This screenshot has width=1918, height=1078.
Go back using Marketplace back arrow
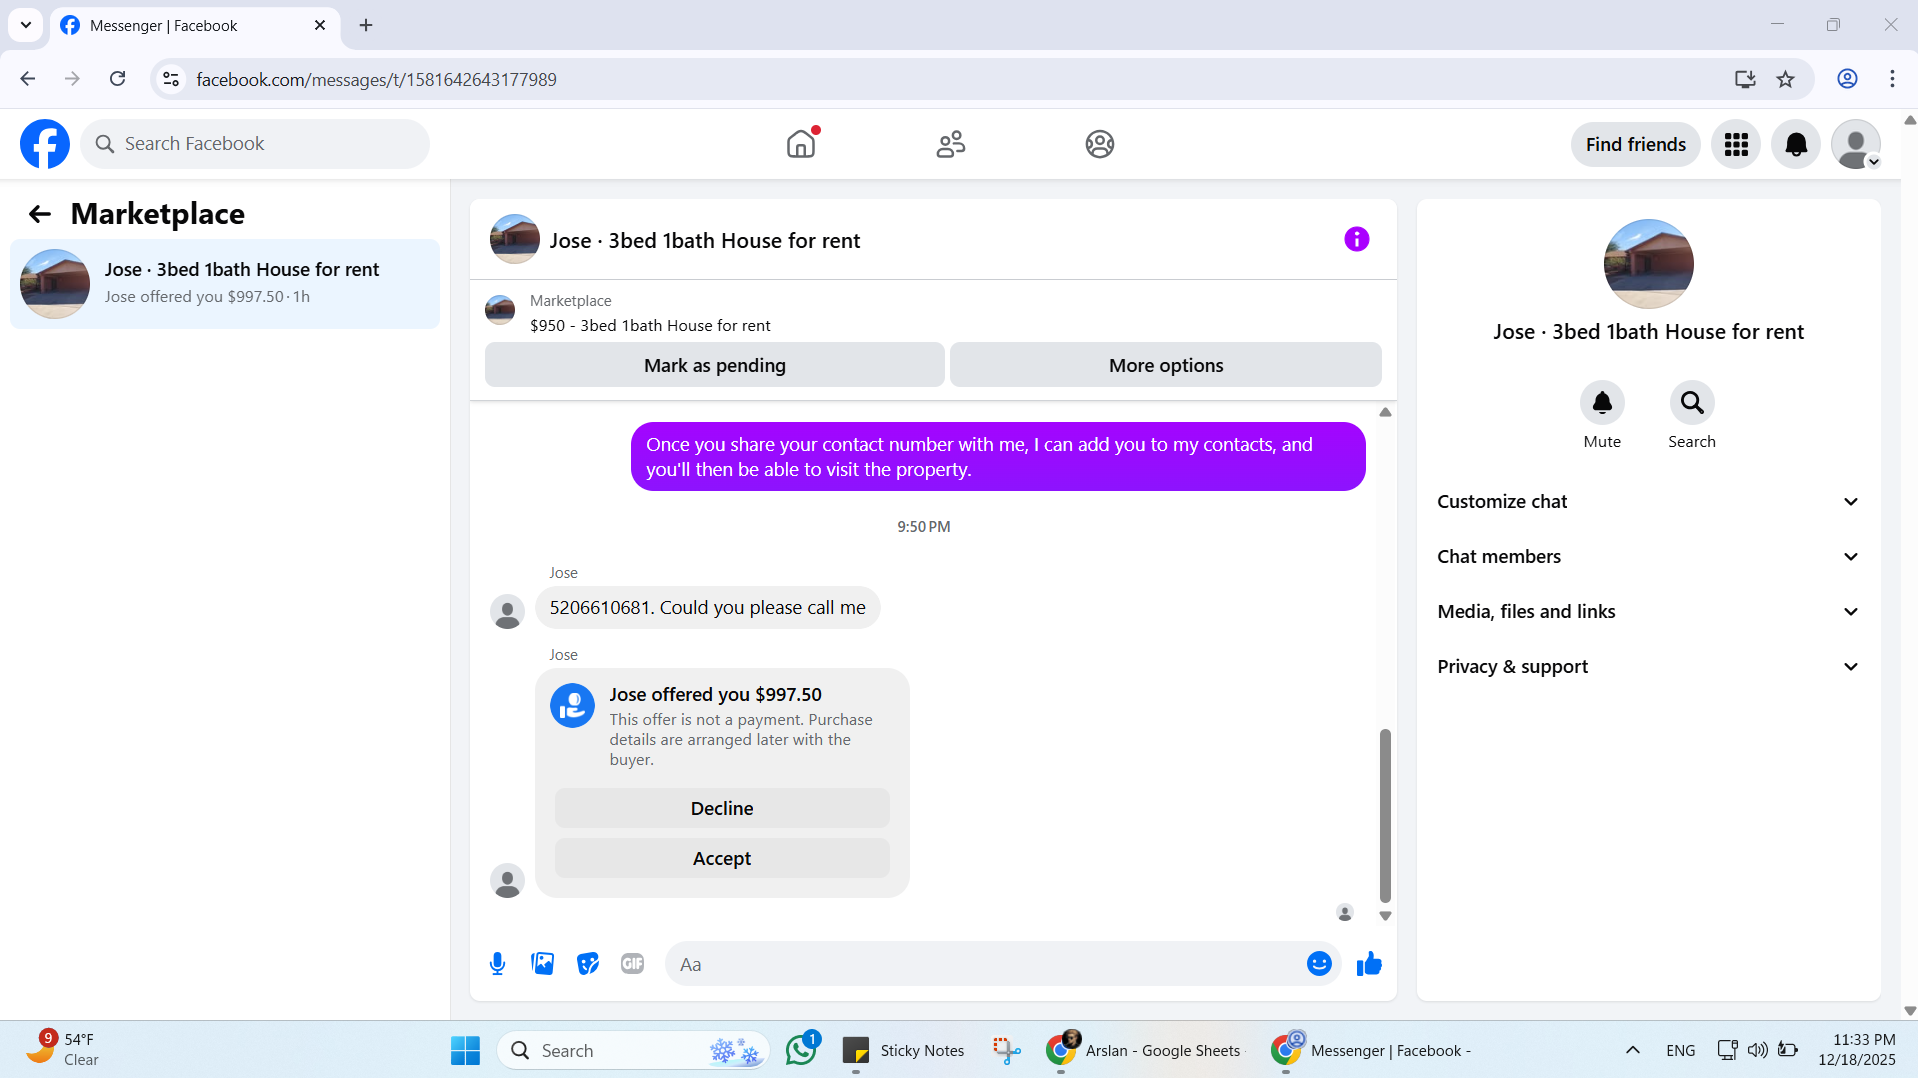click(40, 214)
